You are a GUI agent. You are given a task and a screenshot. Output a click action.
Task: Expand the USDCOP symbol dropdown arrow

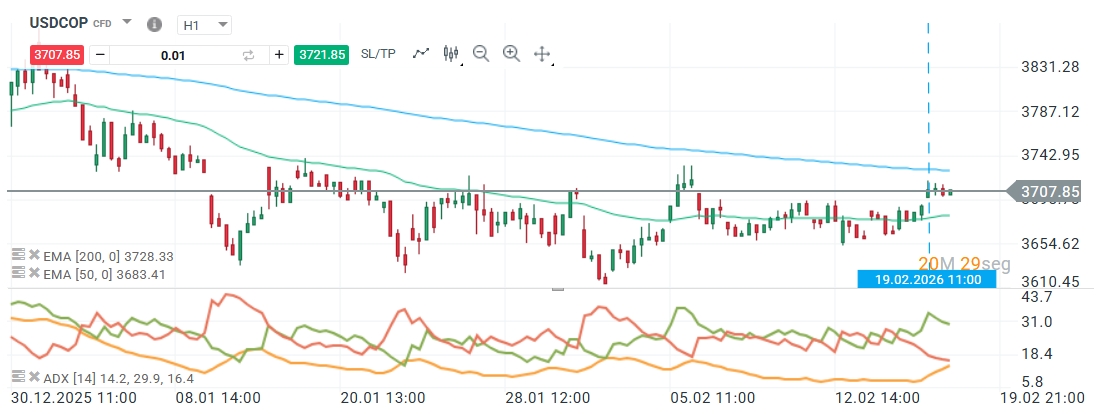pyautogui.click(x=126, y=22)
